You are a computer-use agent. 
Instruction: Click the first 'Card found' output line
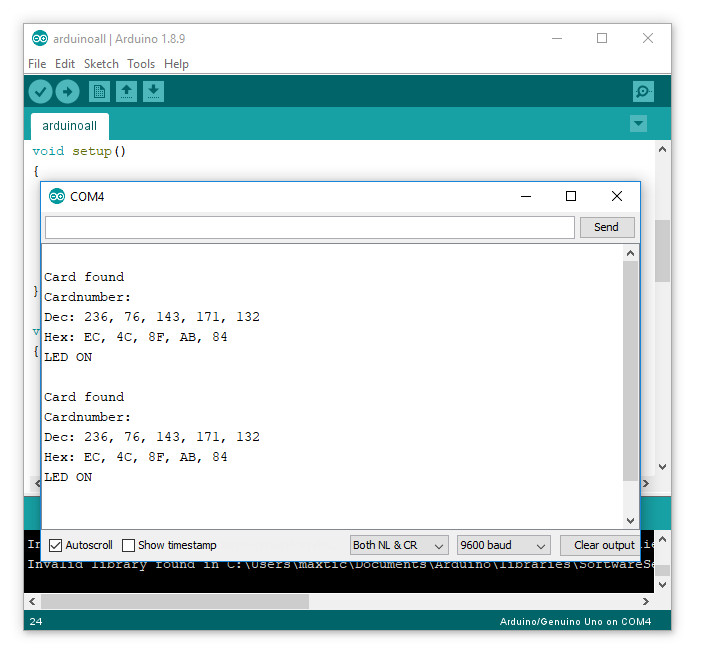pyautogui.click(x=84, y=277)
